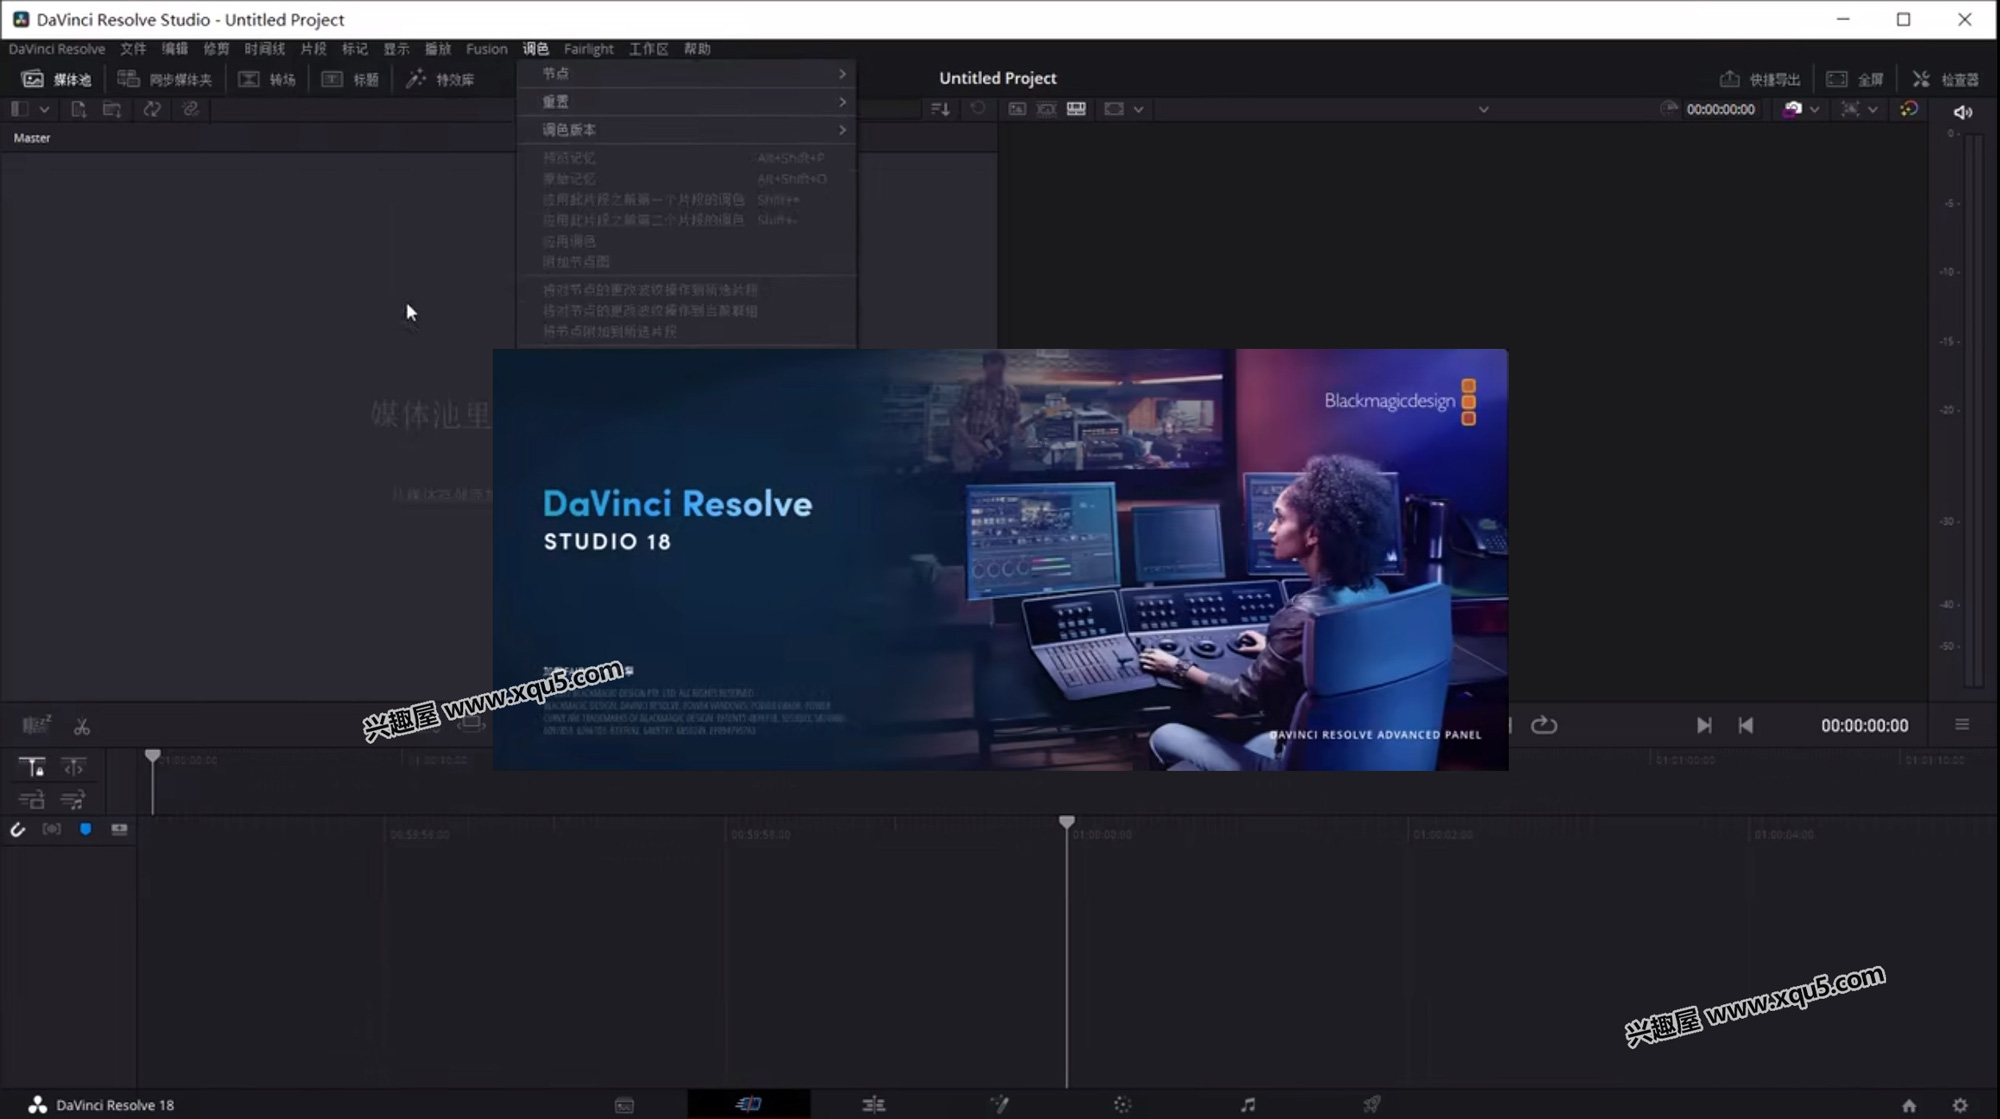
Task: Click the fast review camera icon
Action: pos(1792,109)
